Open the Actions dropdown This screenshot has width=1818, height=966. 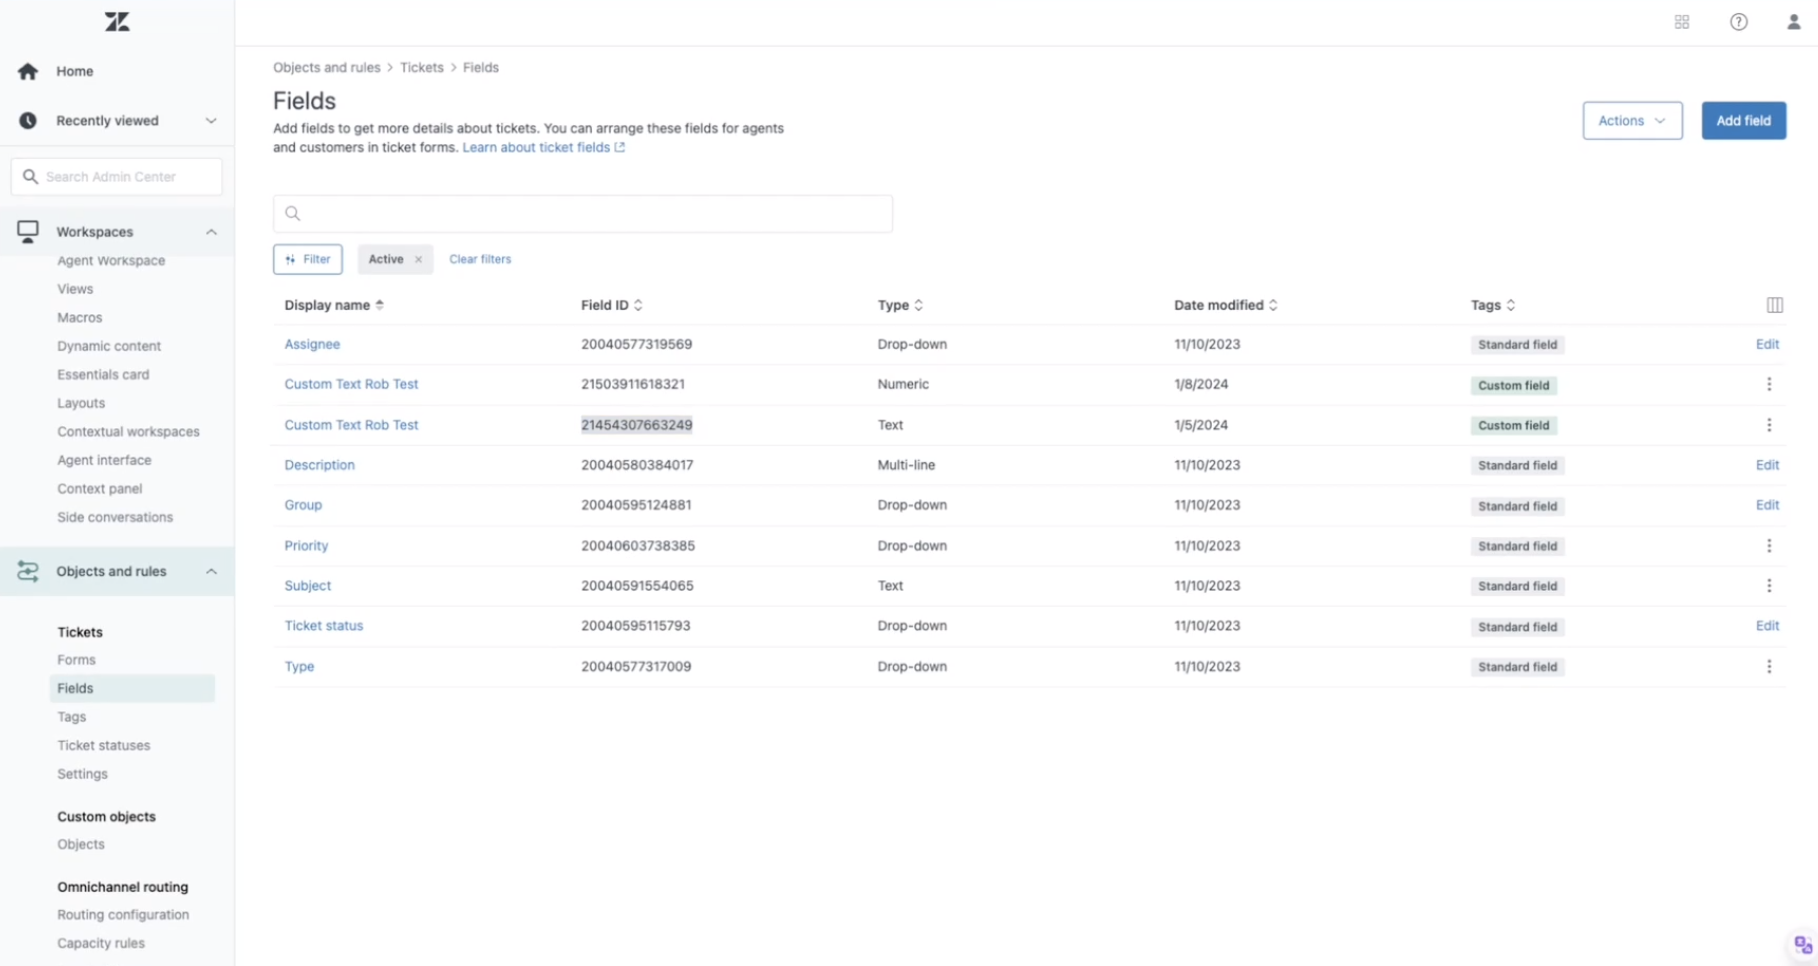[1631, 120]
